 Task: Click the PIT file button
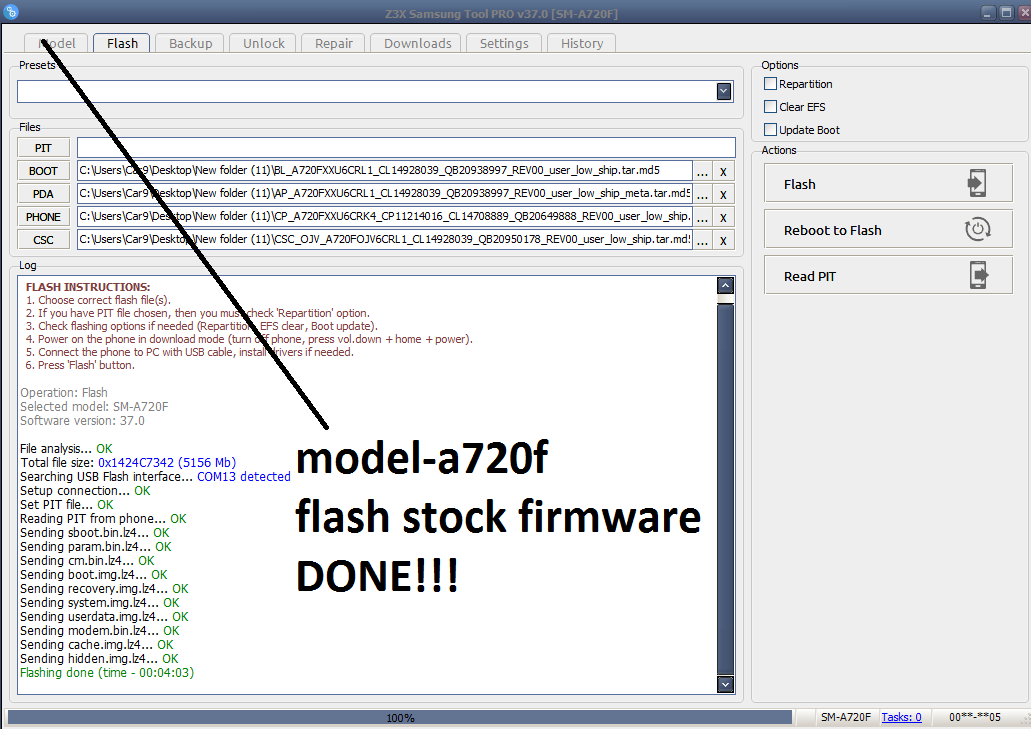[43, 148]
